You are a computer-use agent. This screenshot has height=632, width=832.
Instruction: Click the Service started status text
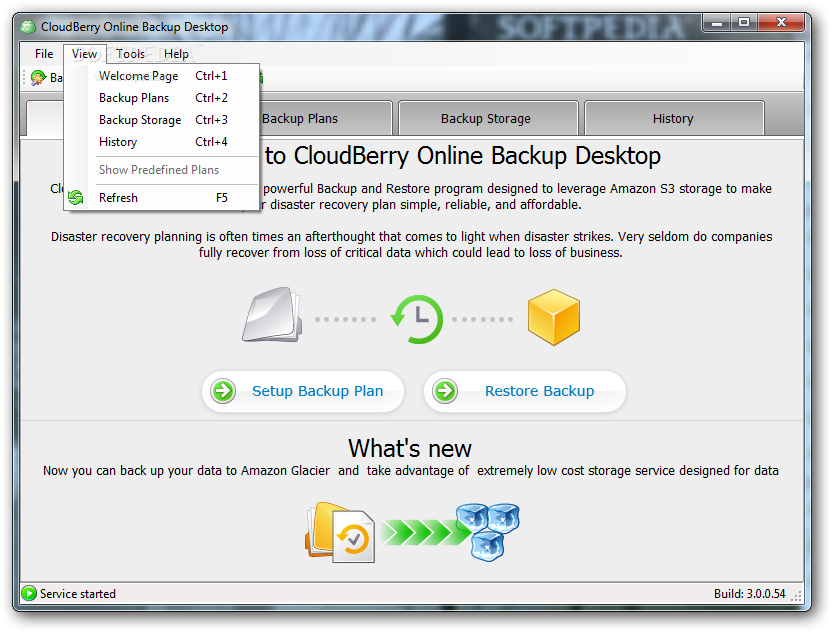pyautogui.click(x=78, y=594)
